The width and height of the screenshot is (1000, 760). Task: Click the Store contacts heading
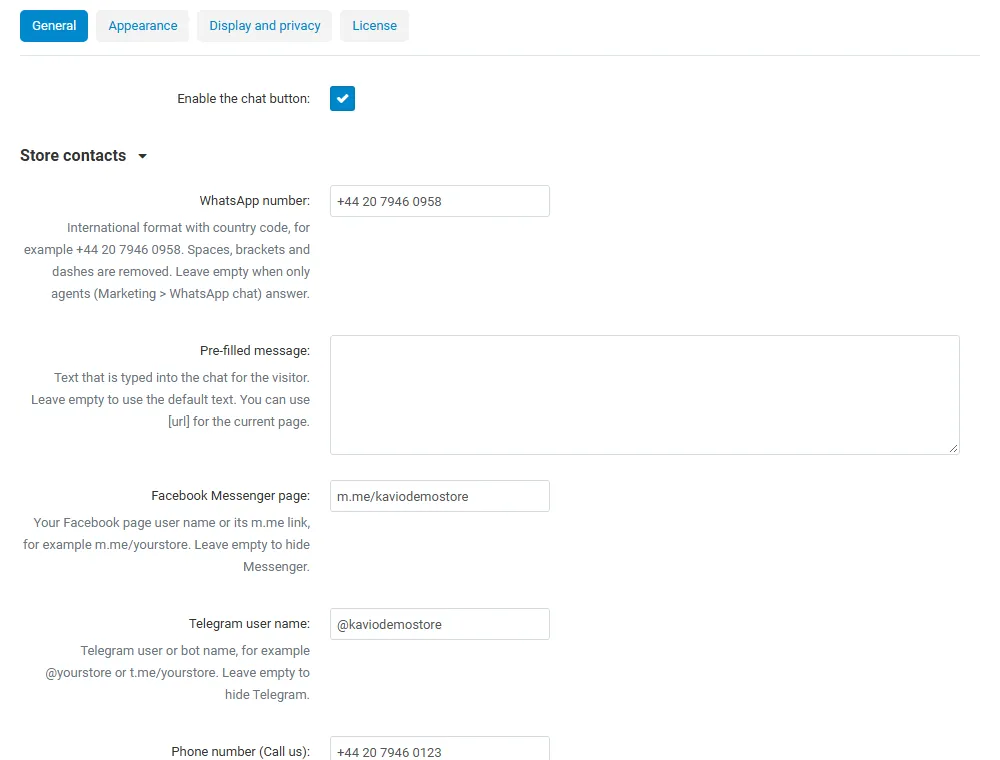coord(73,156)
